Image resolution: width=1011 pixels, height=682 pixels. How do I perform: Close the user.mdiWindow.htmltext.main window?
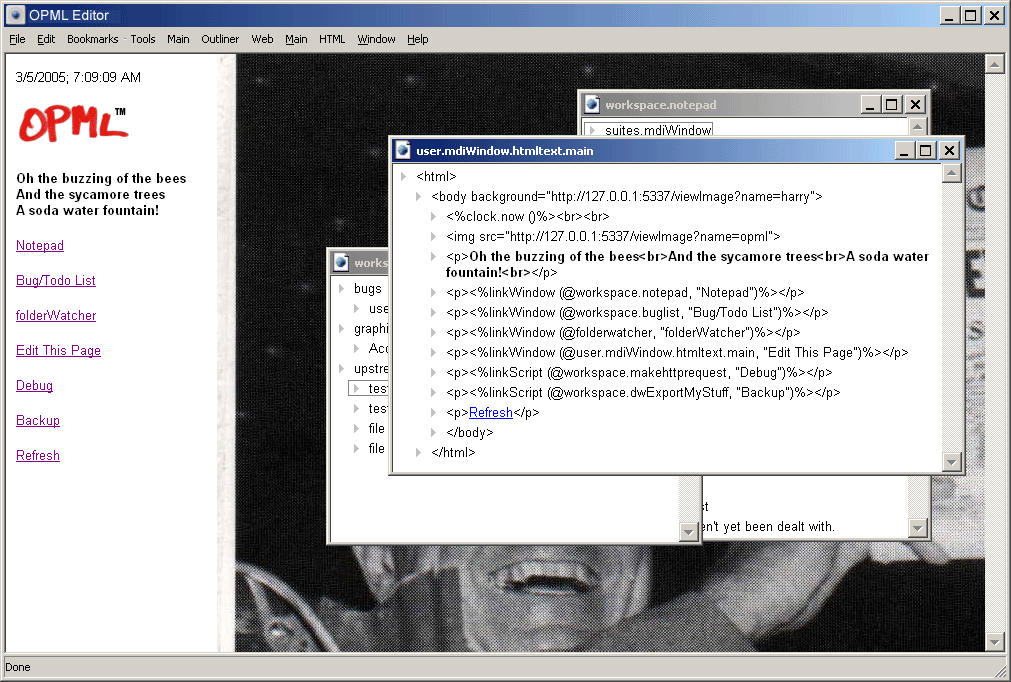[x=949, y=151]
